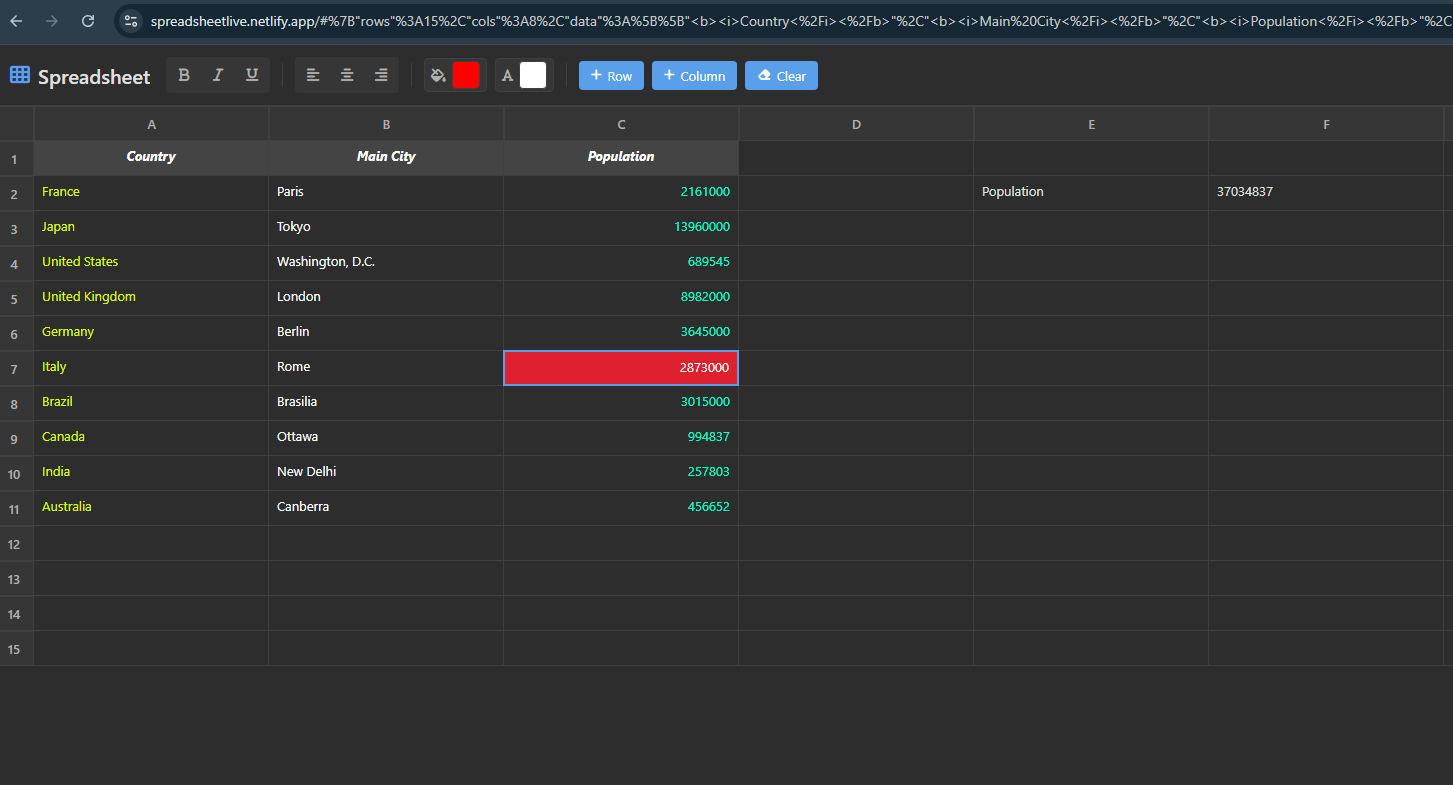Apply underline formatting
This screenshot has height=785, width=1453.
251,74
